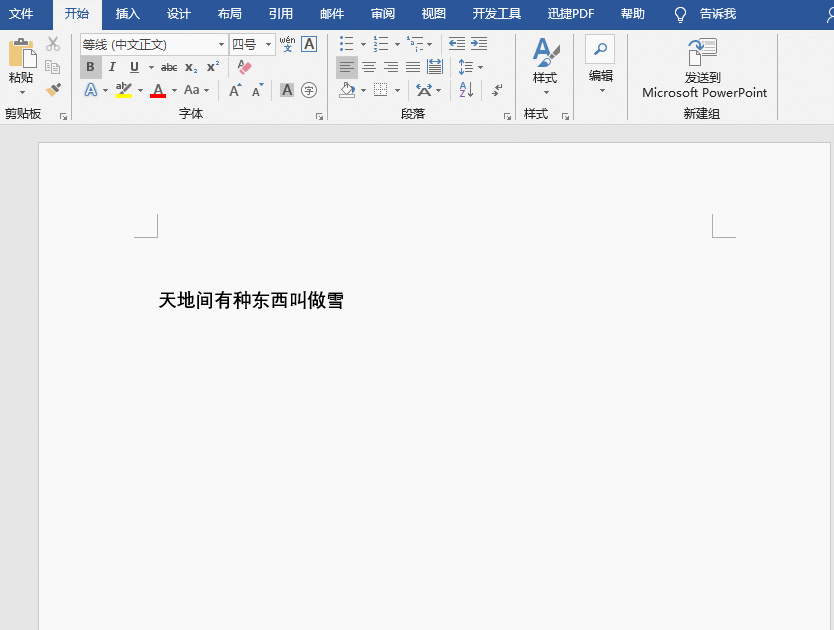Toggle bold formatting
Screen dimensions: 834x630
click(x=91, y=67)
